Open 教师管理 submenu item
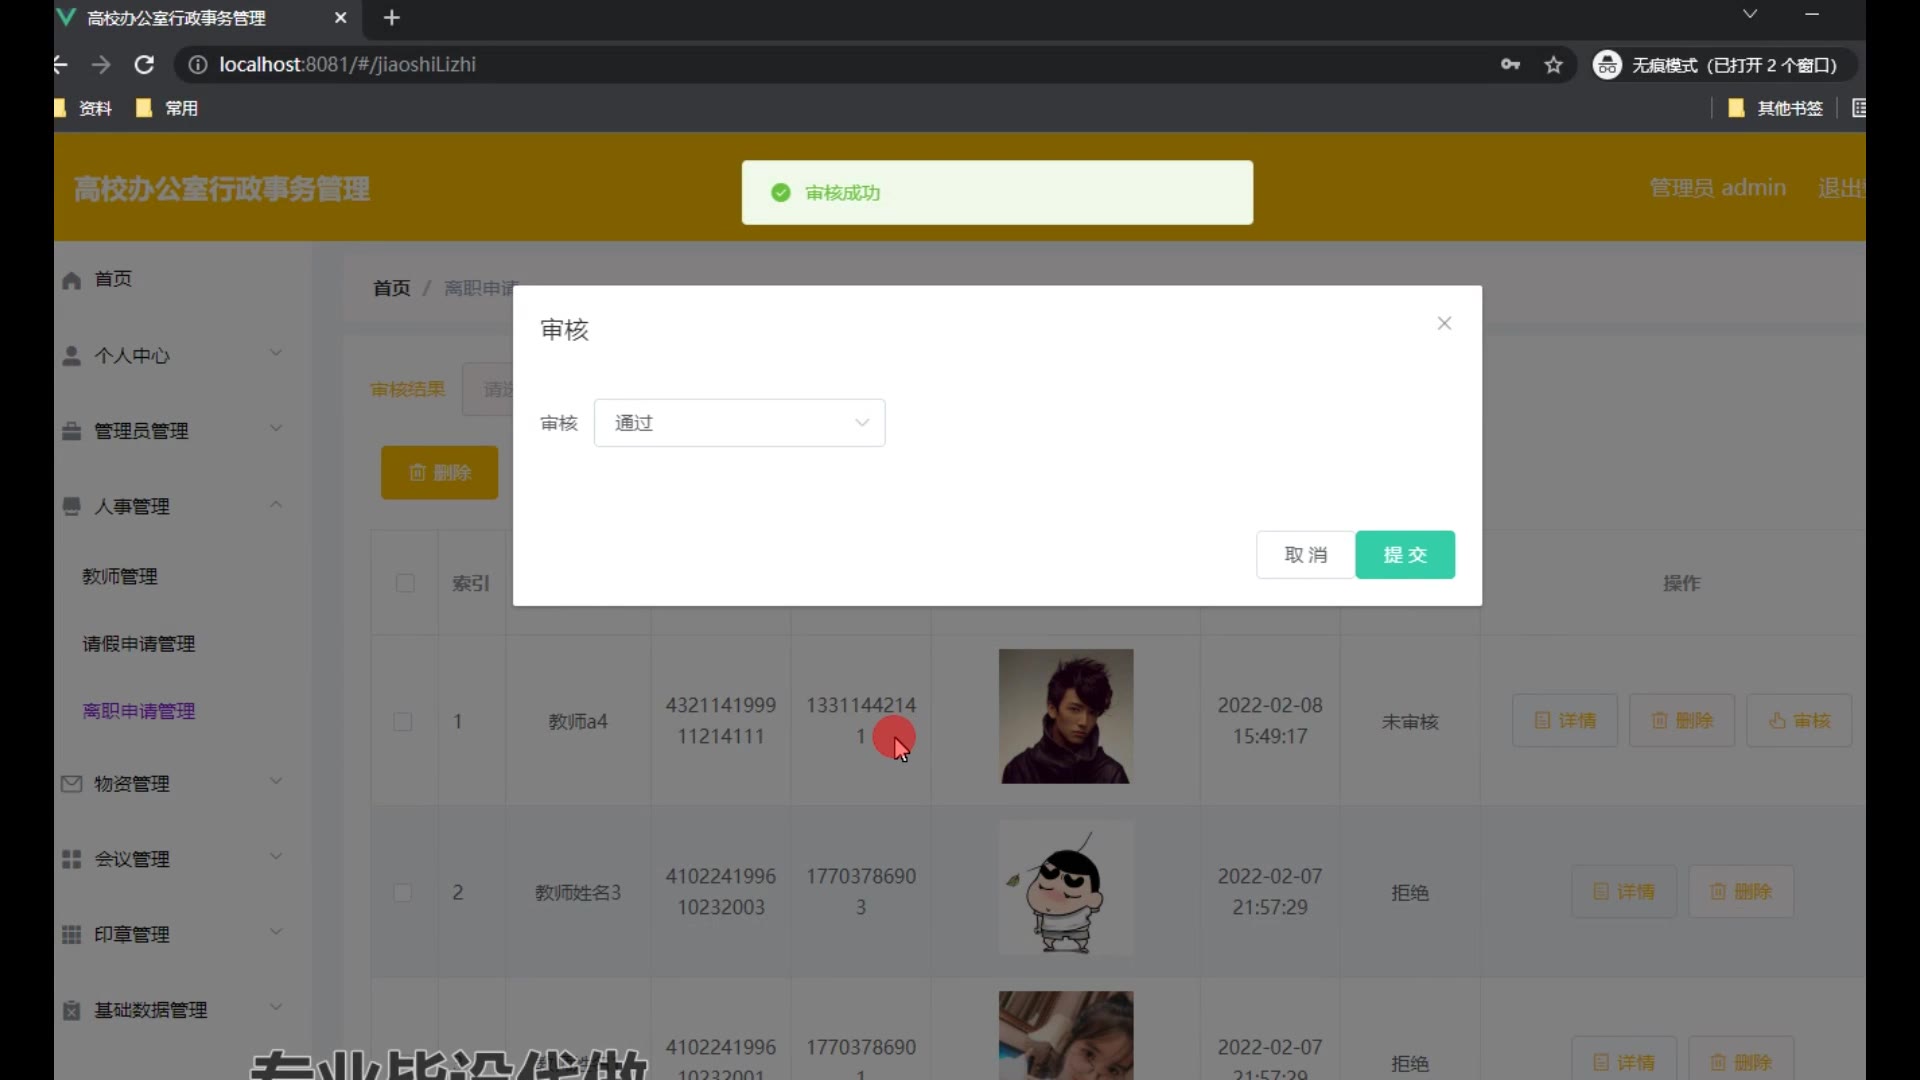Image resolution: width=1920 pixels, height=1080 pixels. coord(120,577)
